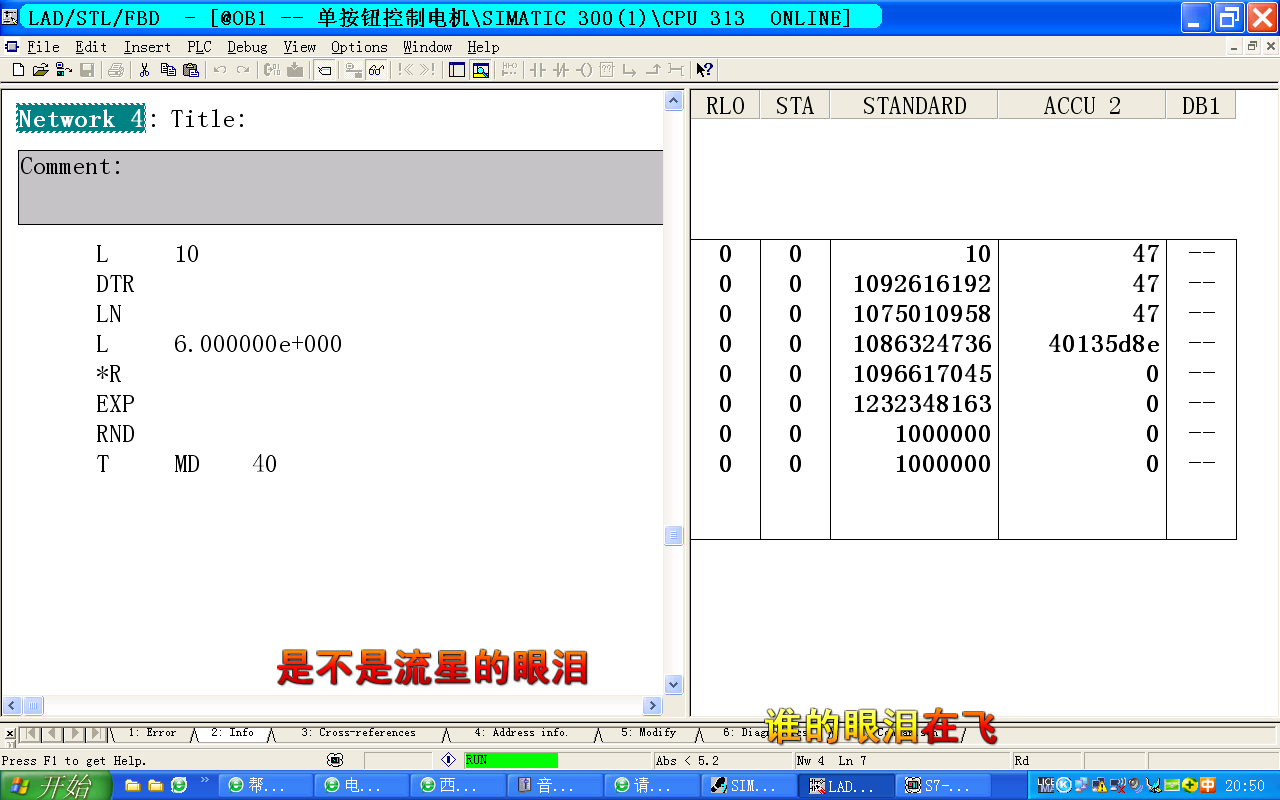Switch to the 2: Info tab
Screen dimensions: 1280x800
coord(232,733)
